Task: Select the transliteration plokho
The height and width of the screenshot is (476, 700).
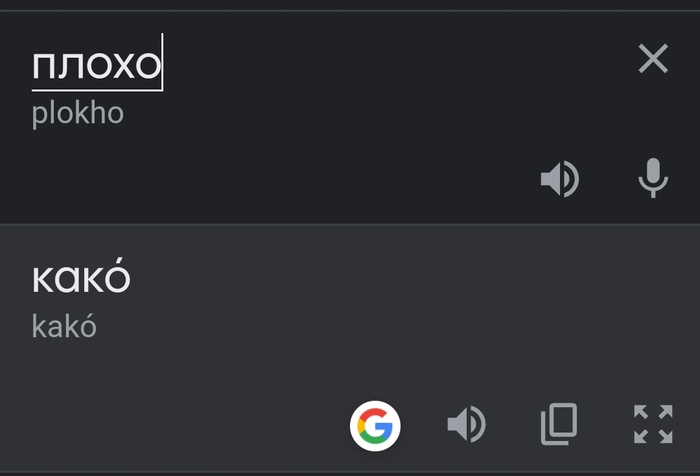Action: [78, 113]
